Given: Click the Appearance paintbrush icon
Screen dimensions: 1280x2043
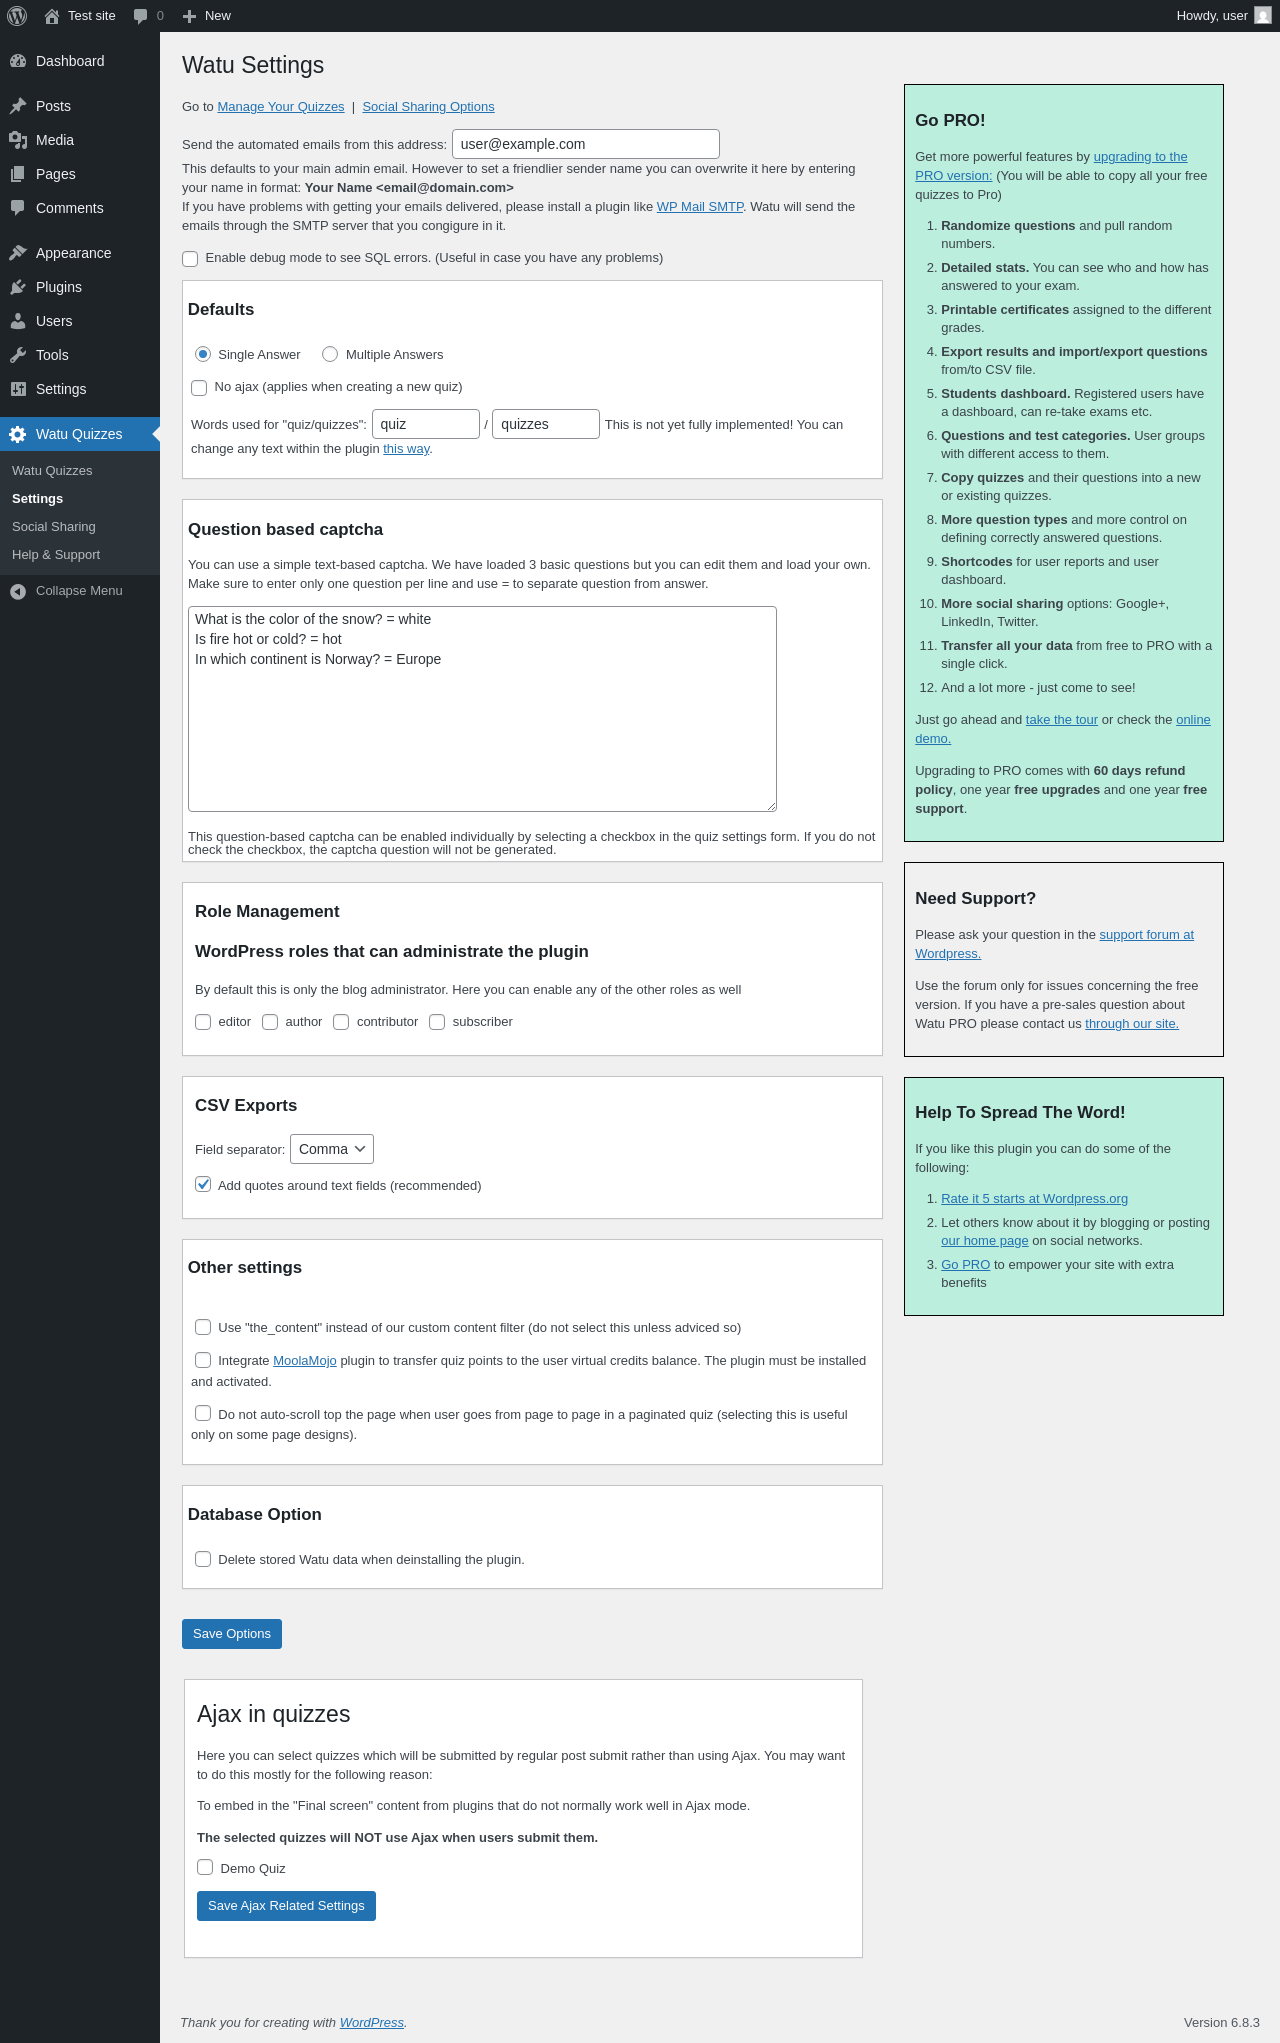Looking at the screenshot, I should pyautogui.click(x=18, y=253).
